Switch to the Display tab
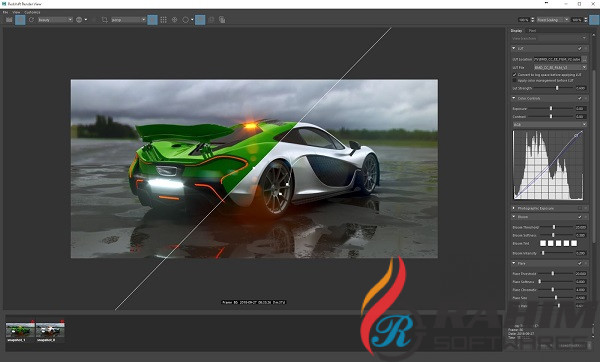Viewport: 600px width, 362px height. tap(516, 31)
